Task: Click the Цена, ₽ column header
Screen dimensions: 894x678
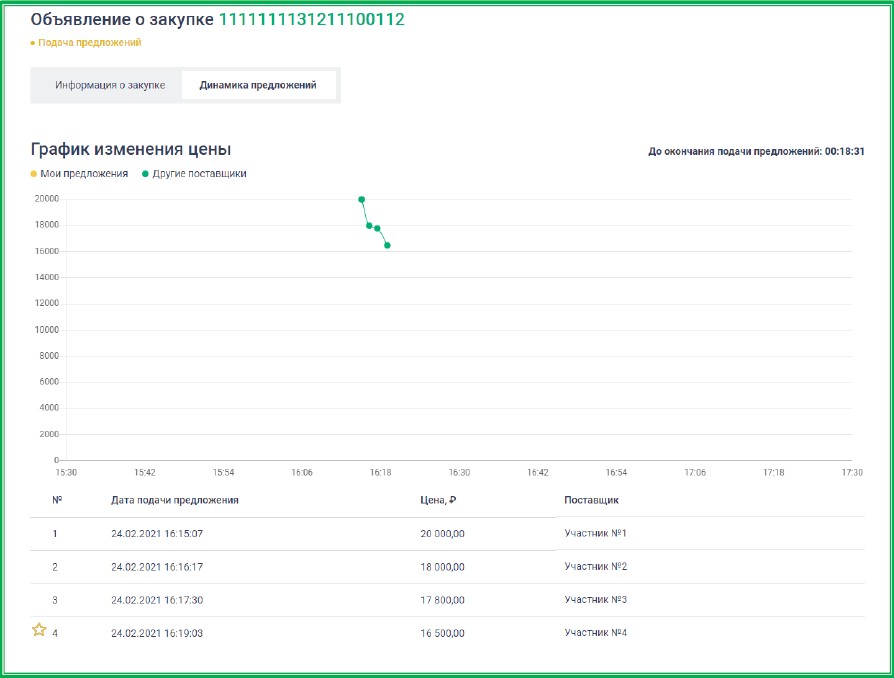Action: point(439,499)
